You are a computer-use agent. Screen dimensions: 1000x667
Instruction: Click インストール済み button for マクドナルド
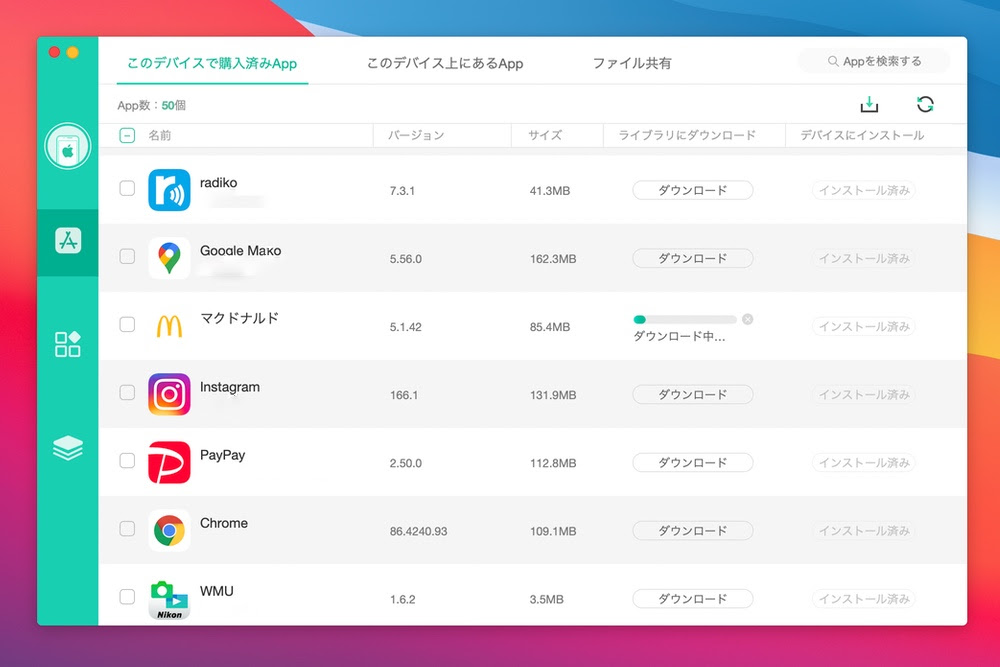(864, 326)
